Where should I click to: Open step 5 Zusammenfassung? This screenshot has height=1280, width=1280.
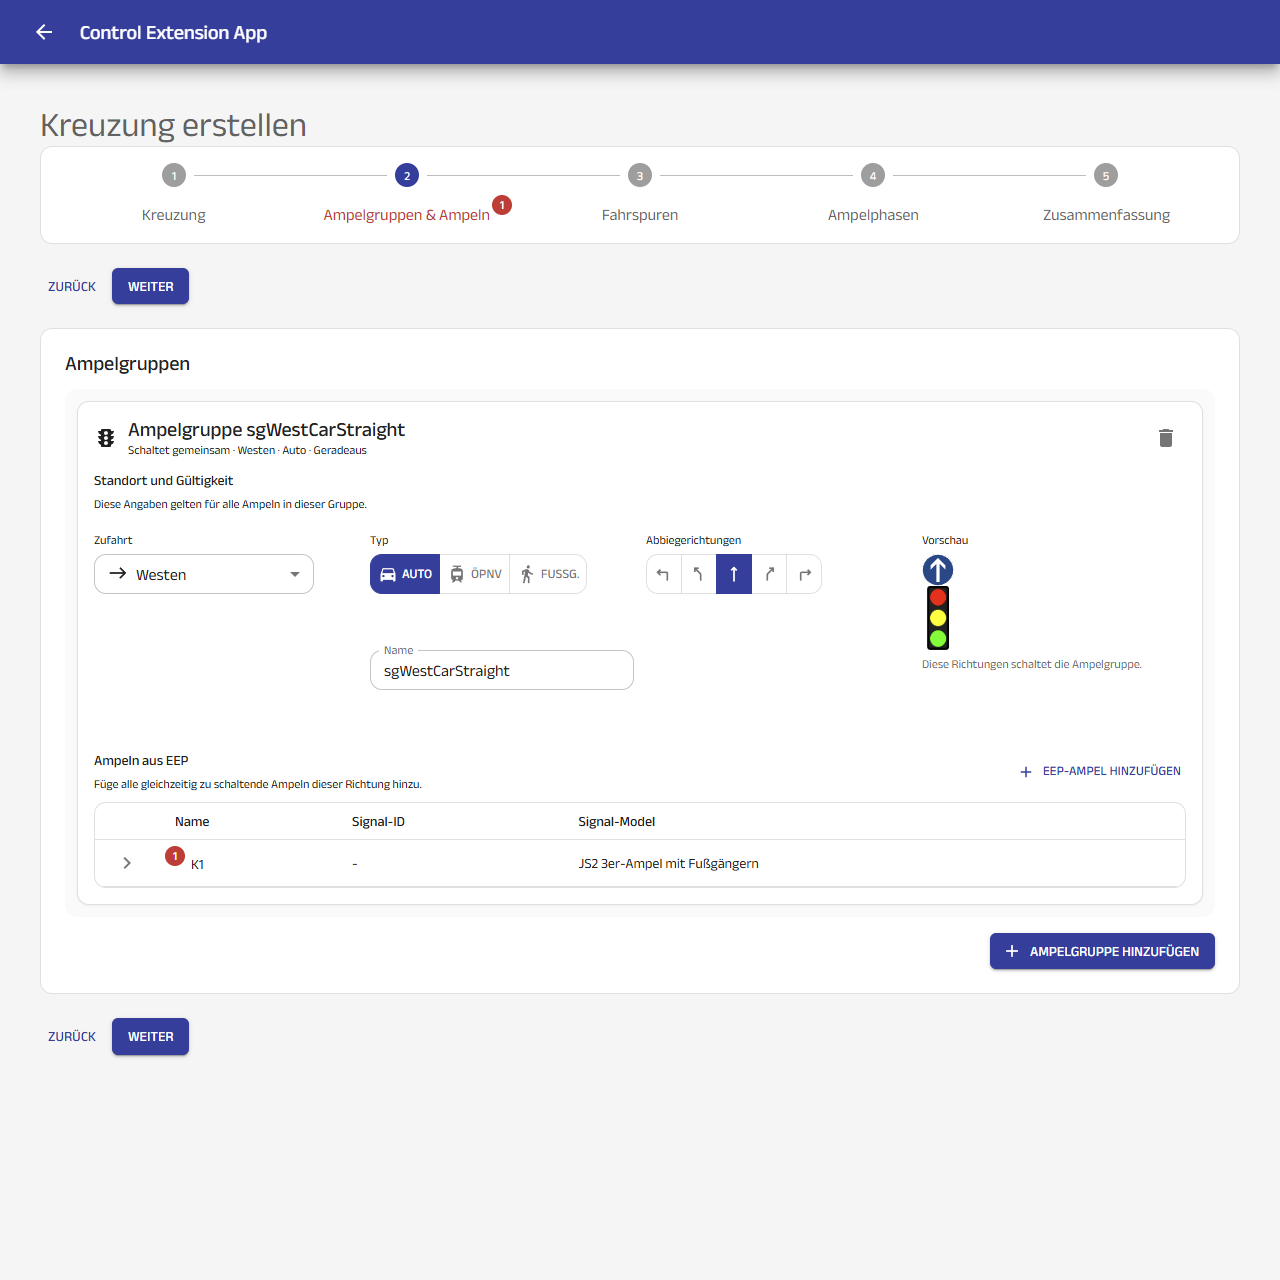[x=1106, y=194]
